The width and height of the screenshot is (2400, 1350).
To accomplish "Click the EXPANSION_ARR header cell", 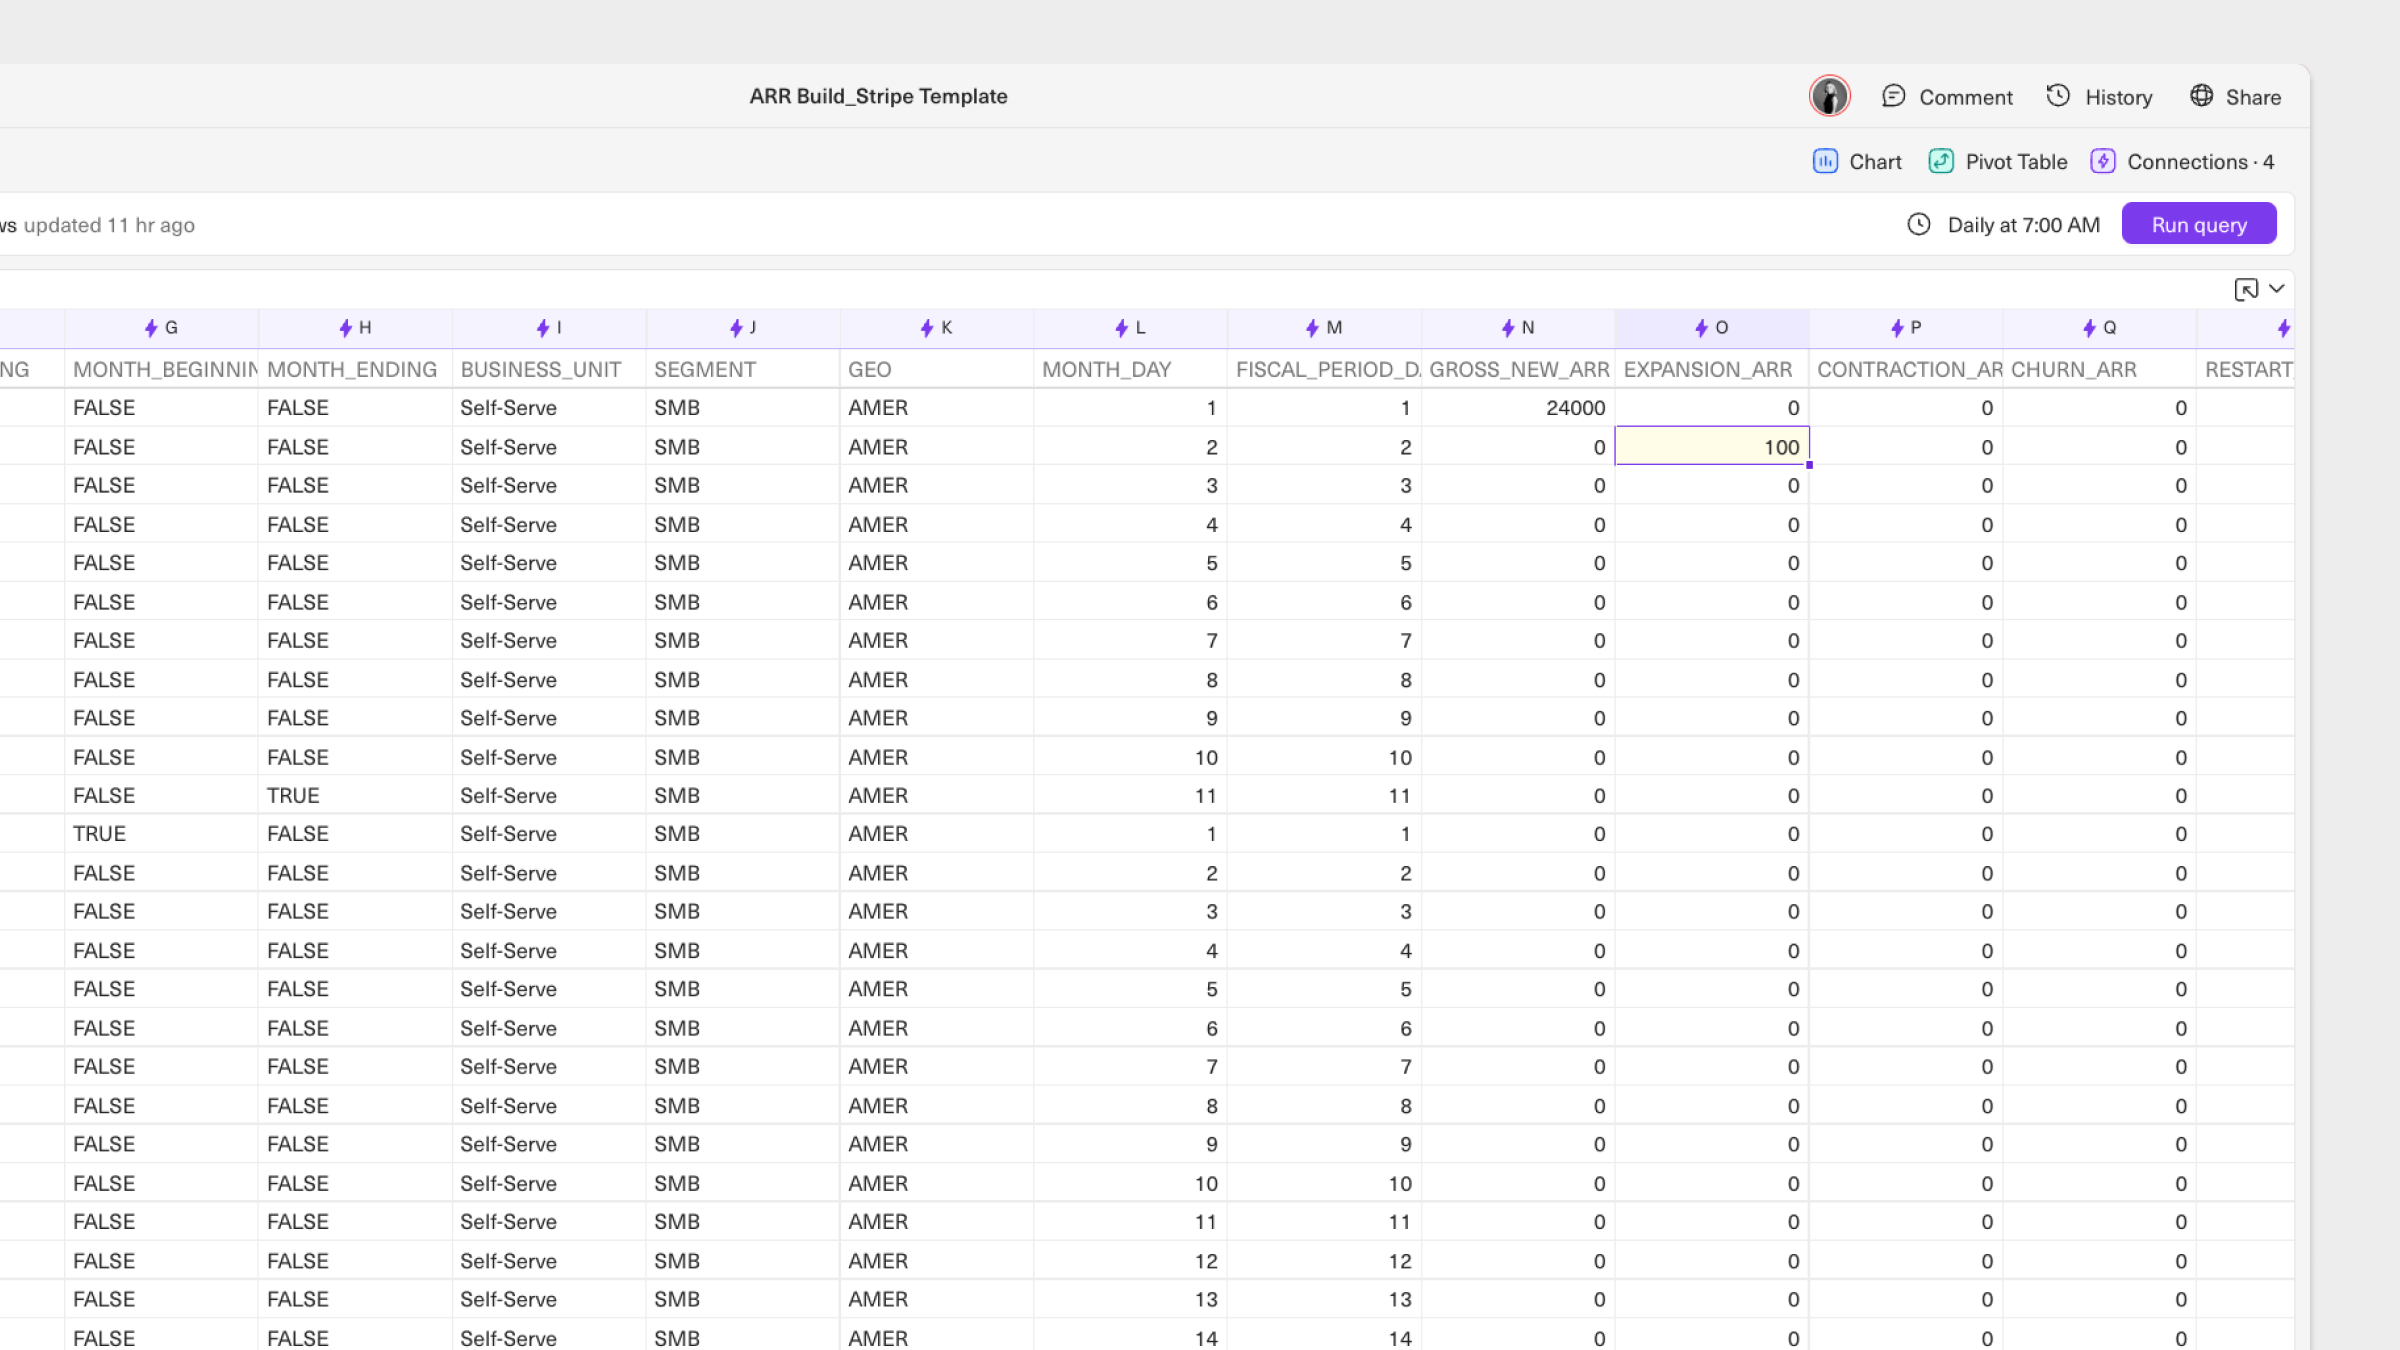I will click(1709, 369).
